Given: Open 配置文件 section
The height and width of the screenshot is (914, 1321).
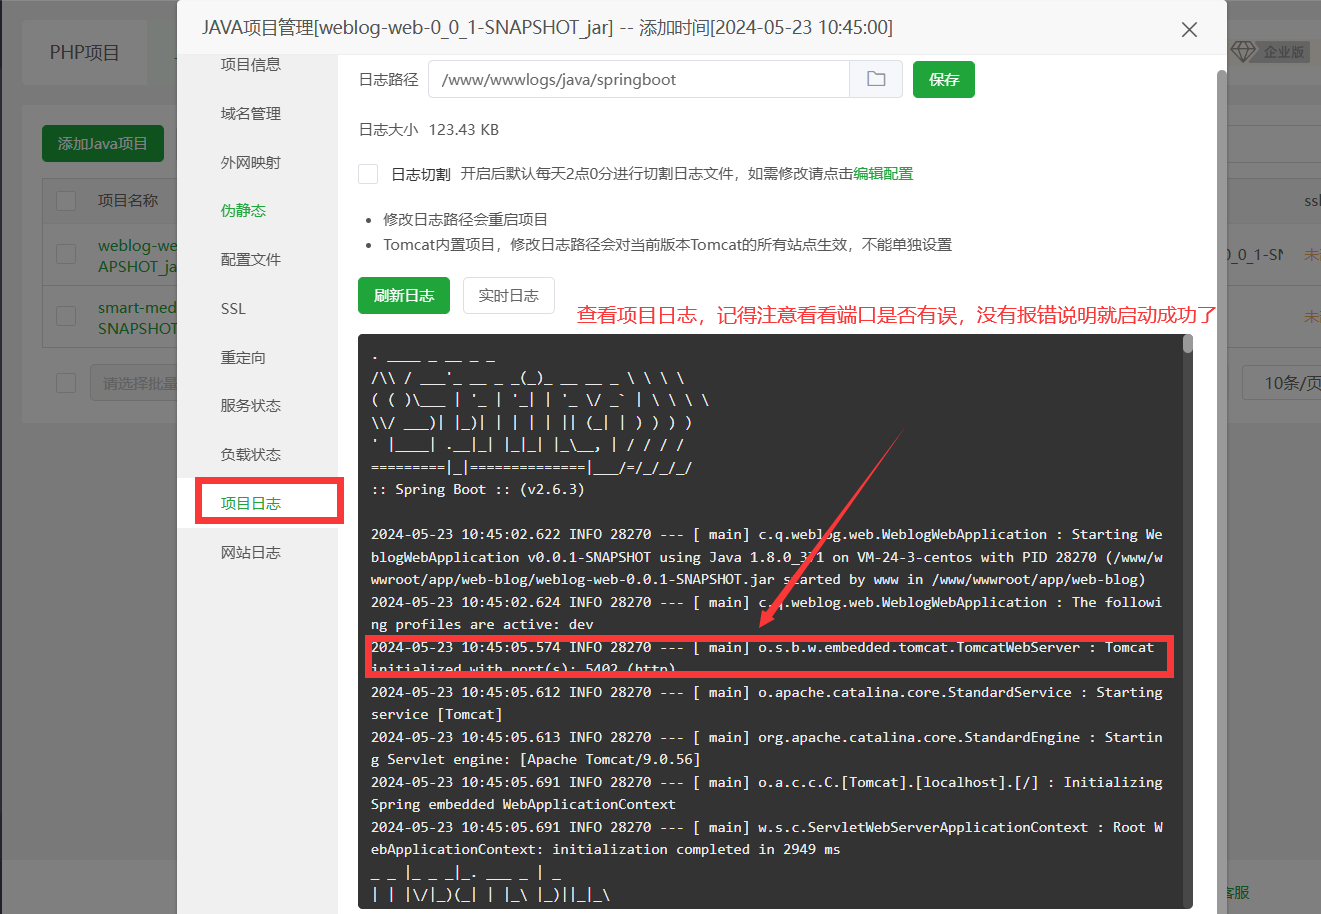Looking at the screenshot, I should click(251, 259).
